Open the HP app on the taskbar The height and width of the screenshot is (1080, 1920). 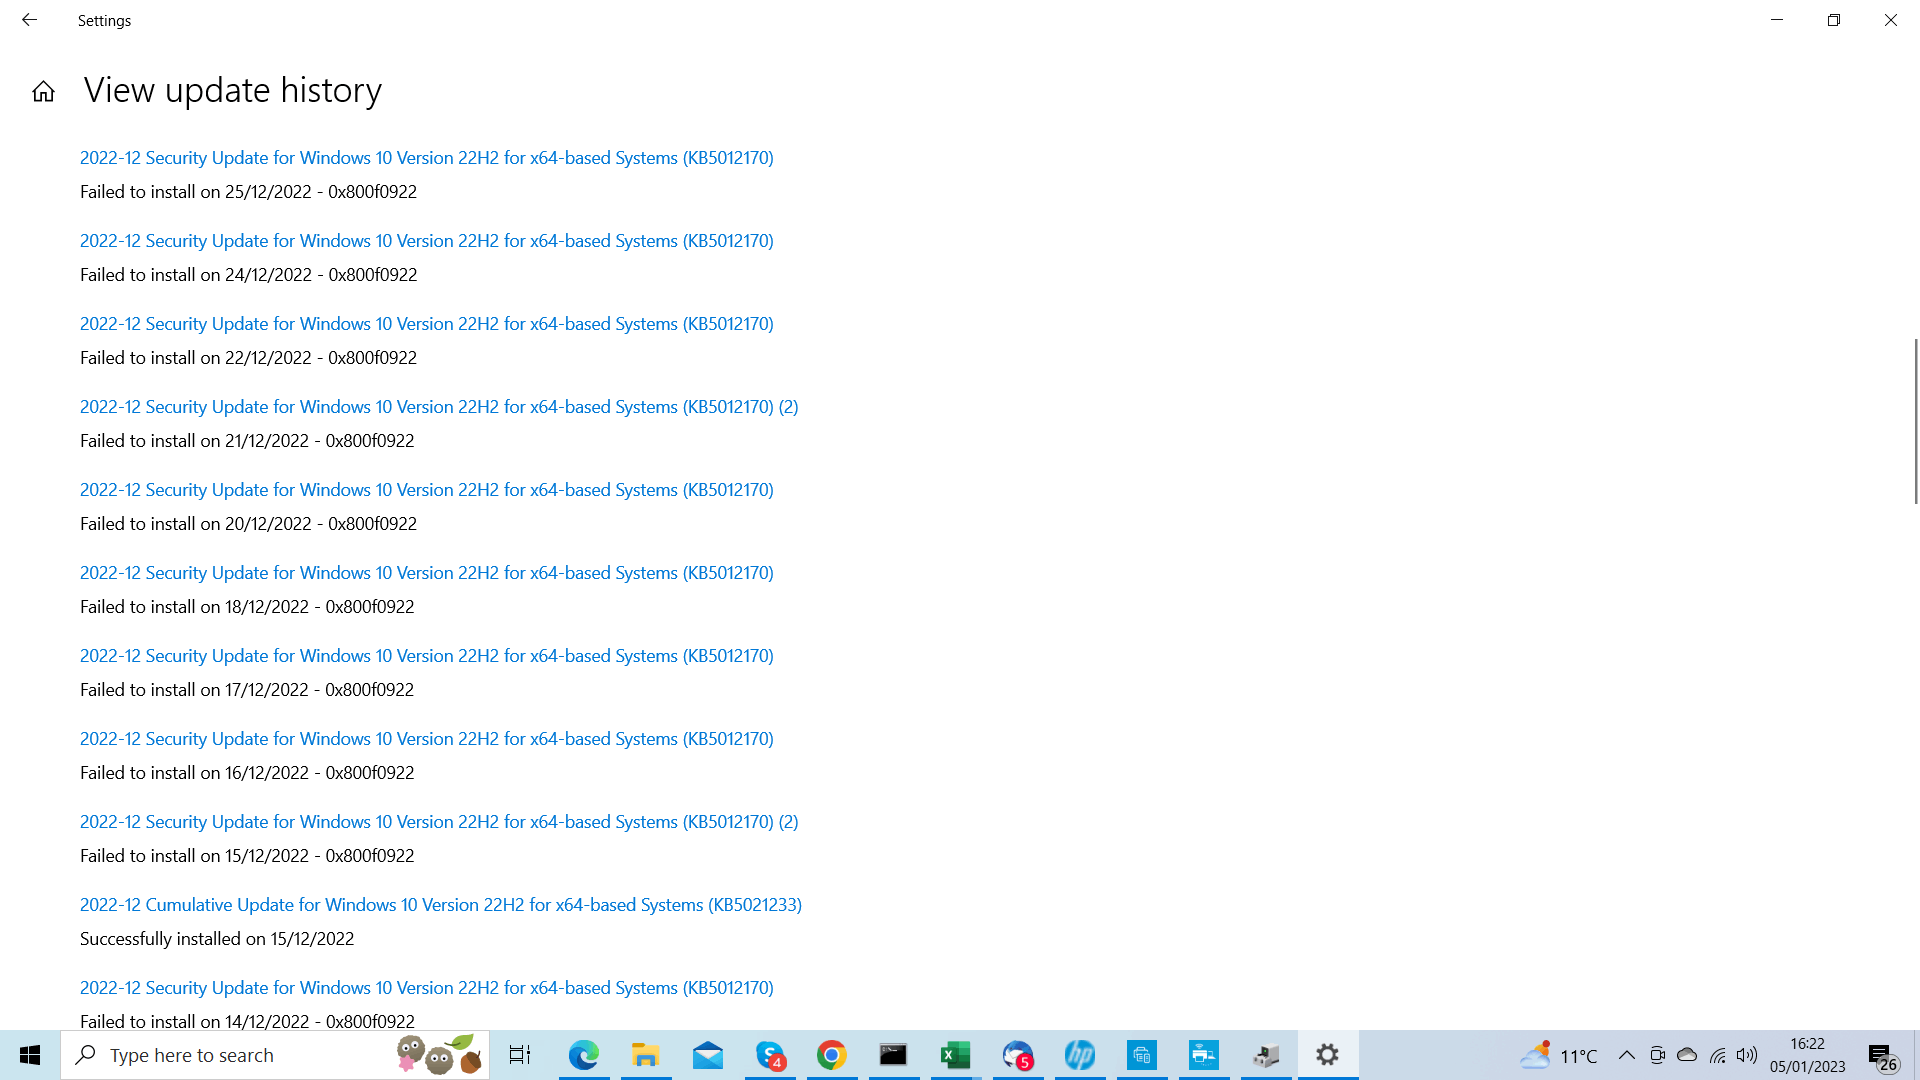pyautogui.click(x=1079, y=1055)
